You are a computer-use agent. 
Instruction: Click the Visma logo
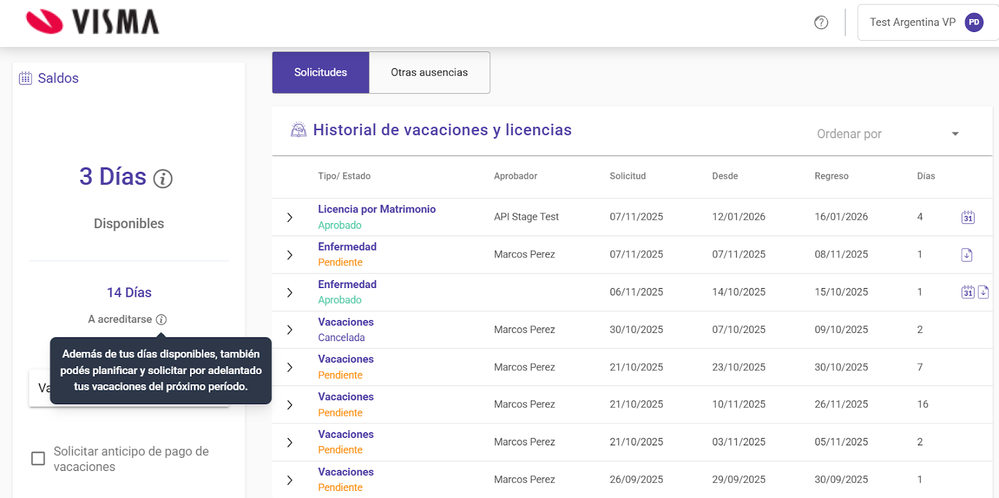point(92,22)
